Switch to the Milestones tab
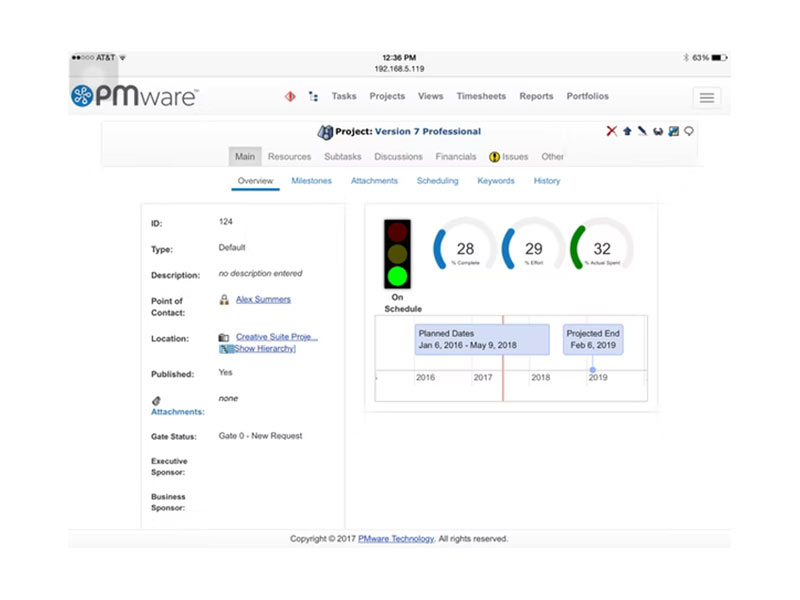 click(x=312, y=181)
